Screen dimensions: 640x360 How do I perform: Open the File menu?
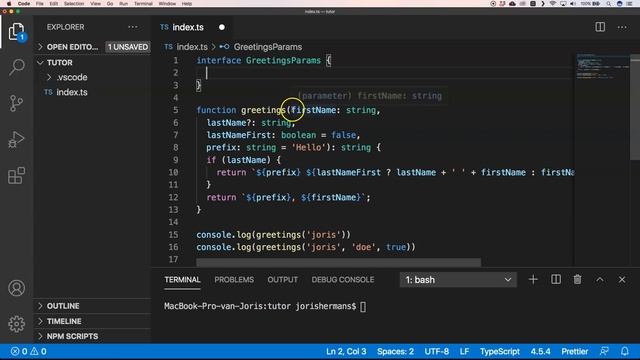(x=40, y=4)
